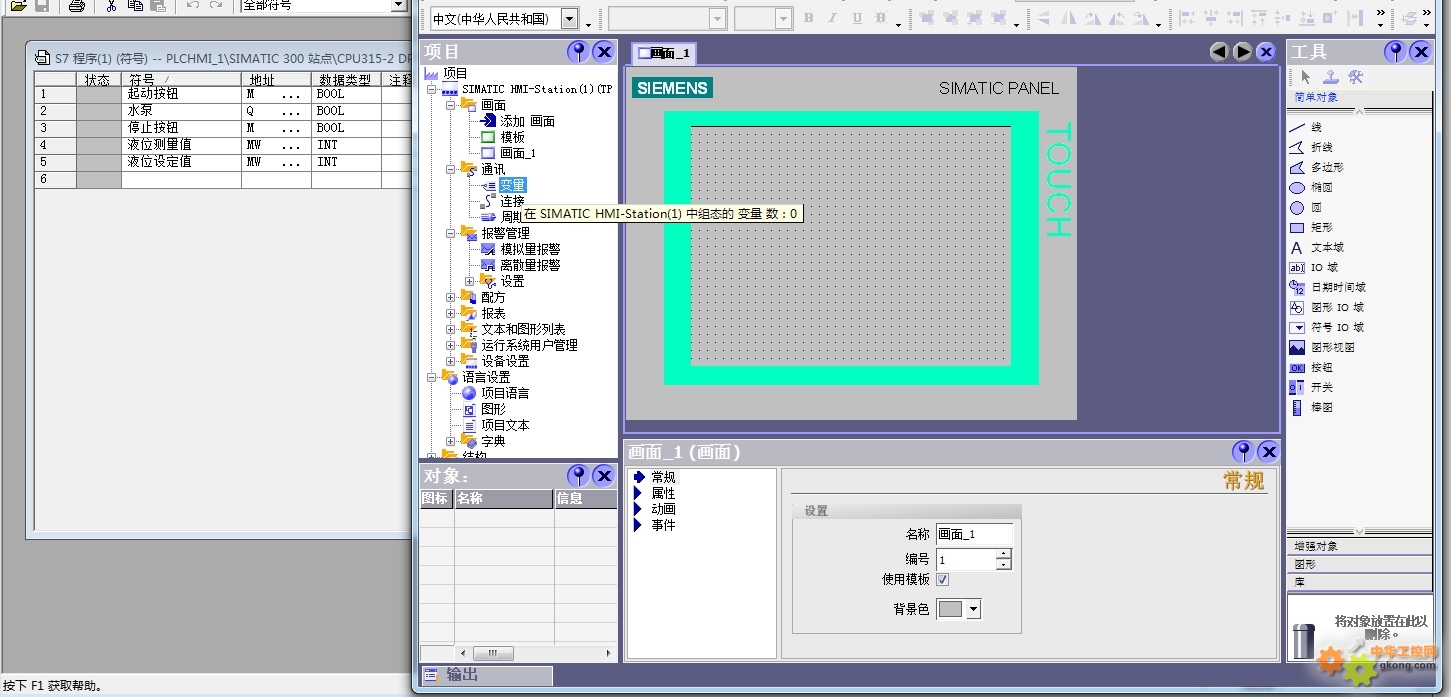1451x697 pixels.
Task: Expand the 设备设置 folder
Action: coord(450,361)
